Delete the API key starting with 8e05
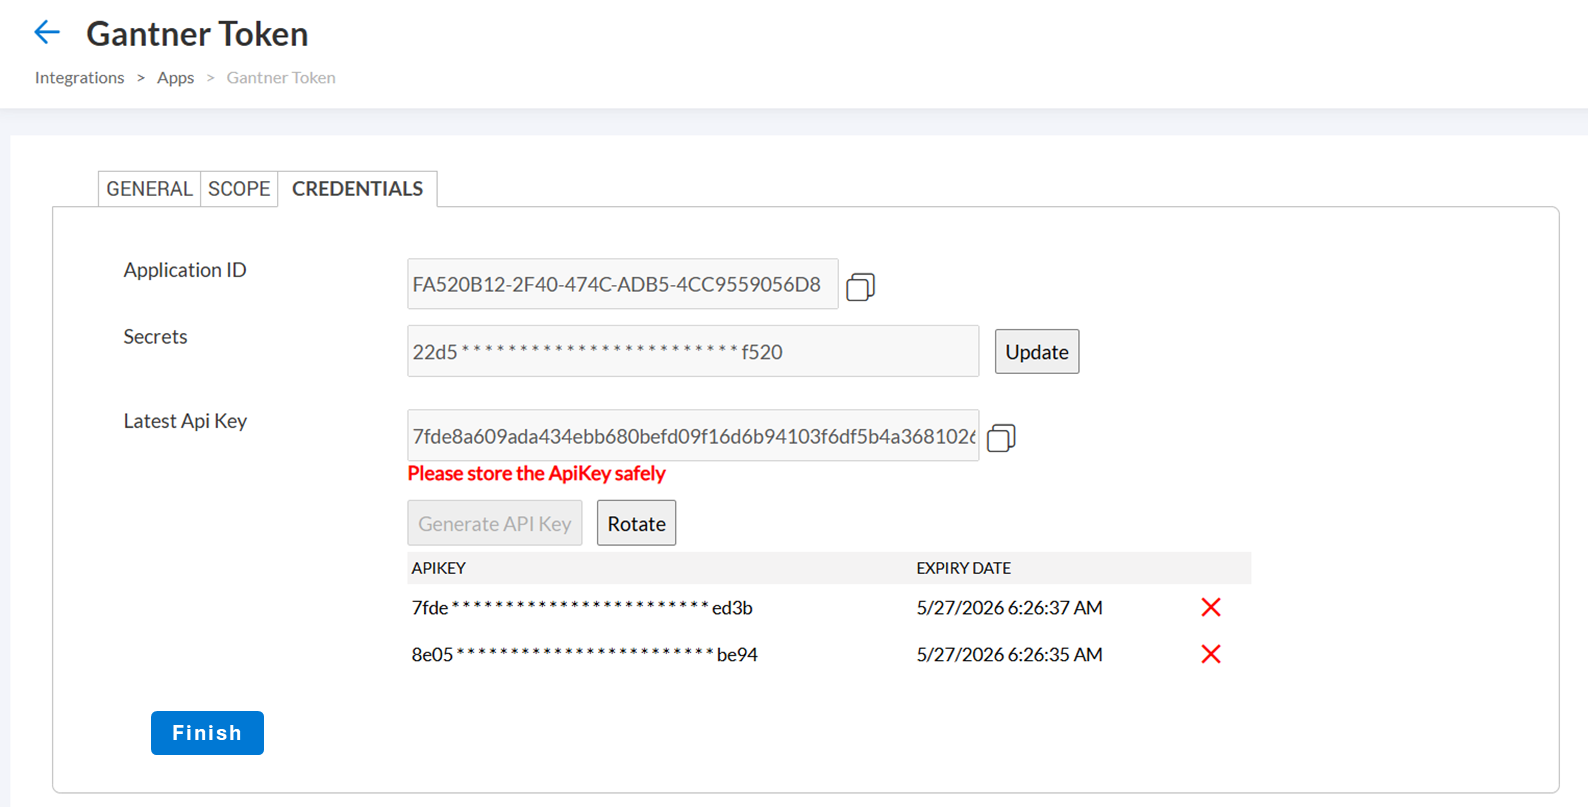Screen dimensions: 1588x807 click(x=1211, y=654)
